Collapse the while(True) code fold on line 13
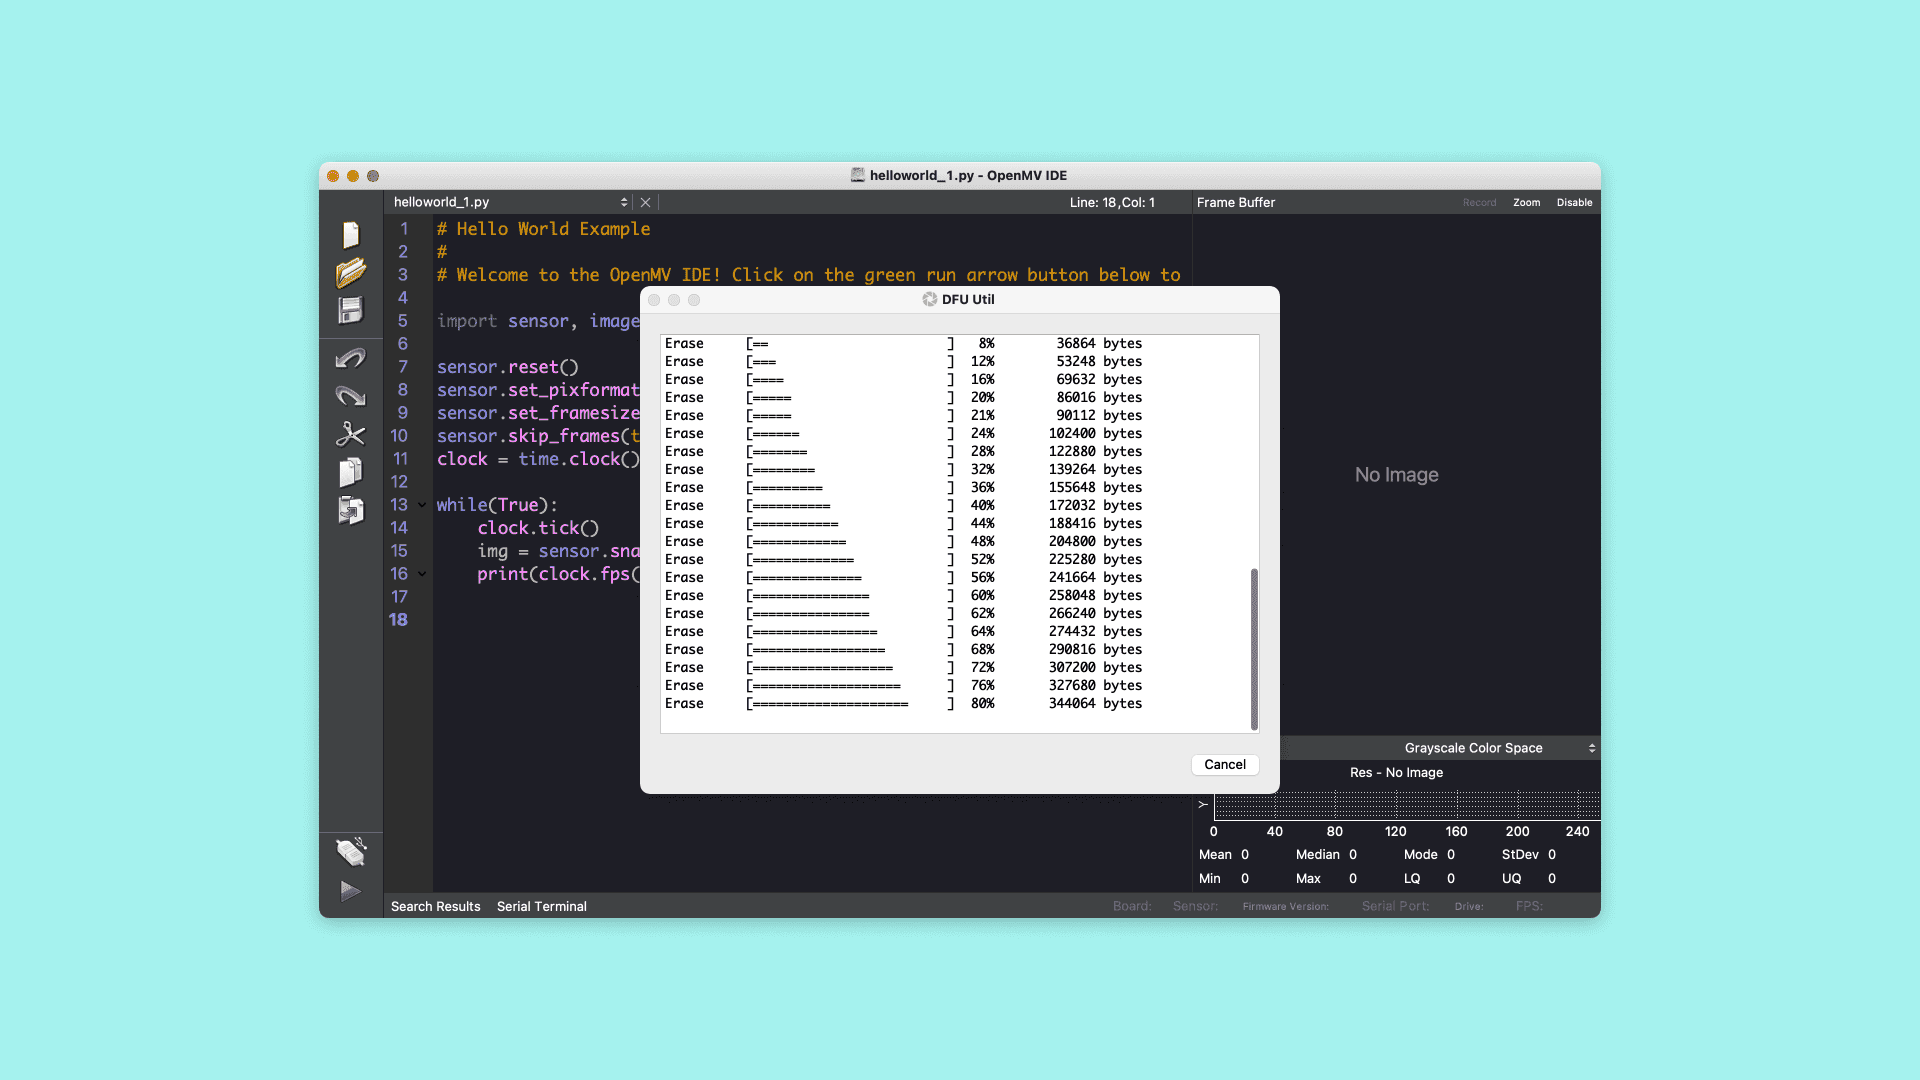Image resolution: width=1920 pixels, height=1080 pixels. coord(422,505)
